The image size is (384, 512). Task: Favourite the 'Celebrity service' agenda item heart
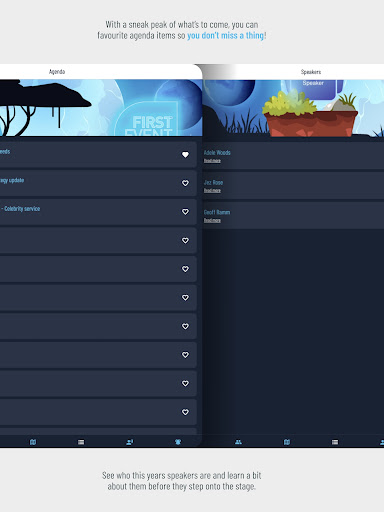point(185,212)
